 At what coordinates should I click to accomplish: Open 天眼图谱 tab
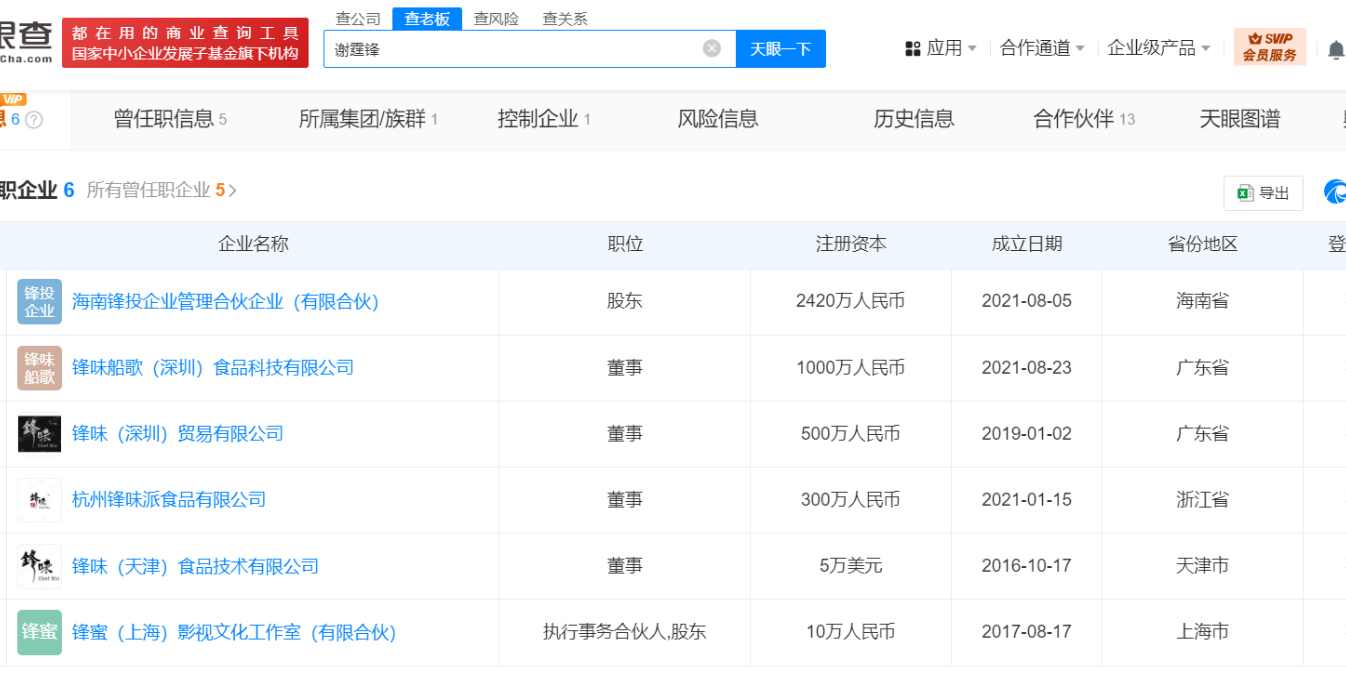(x=1240, y=119)
